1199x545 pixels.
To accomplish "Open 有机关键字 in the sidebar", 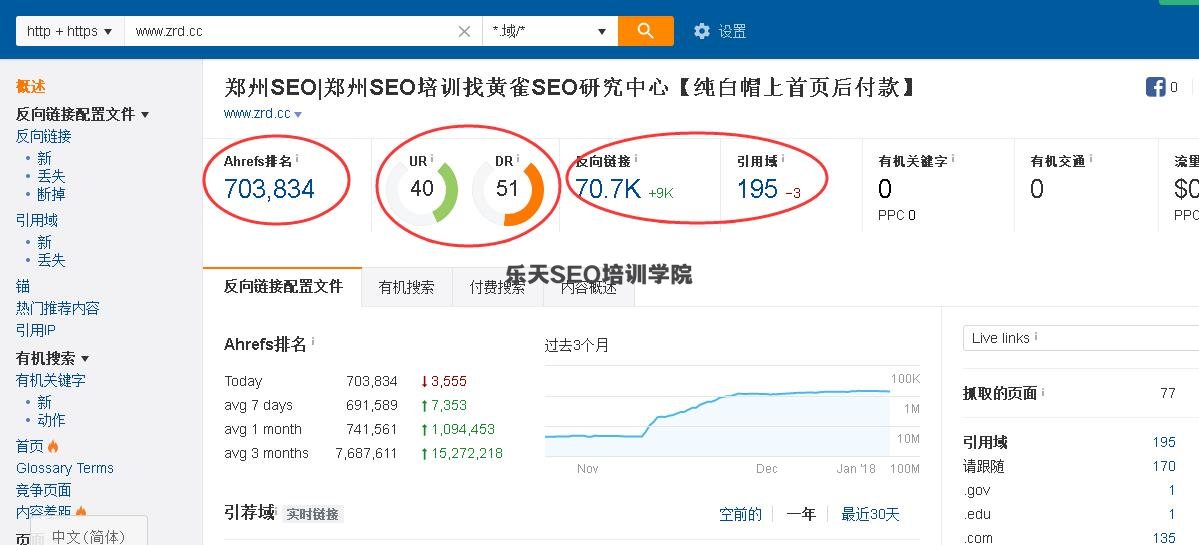I will (50, 380).
